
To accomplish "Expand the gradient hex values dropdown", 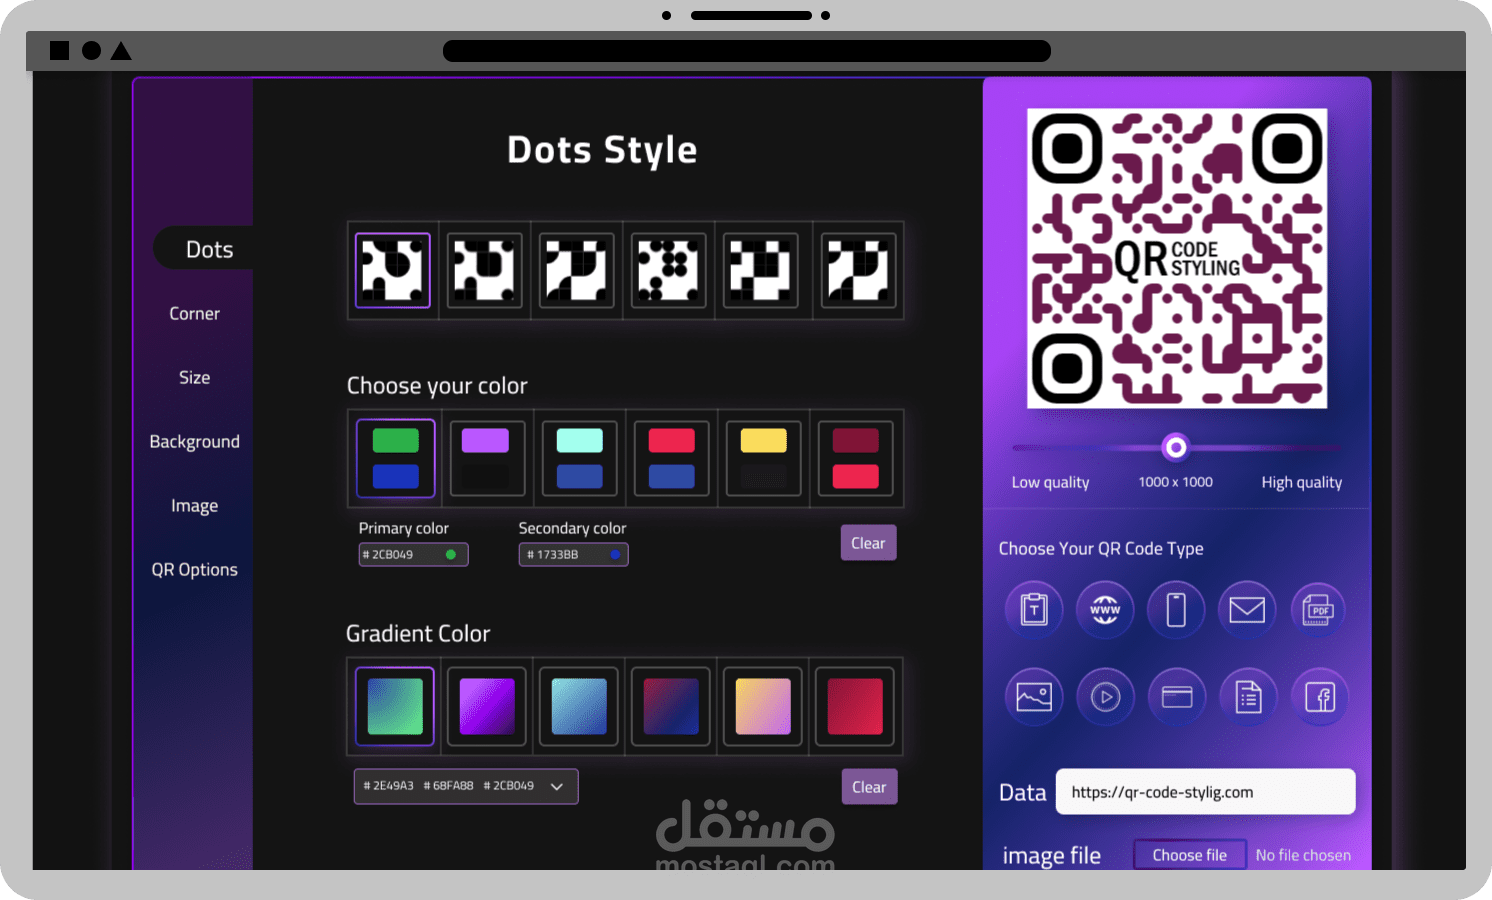I will click(557, 787).
